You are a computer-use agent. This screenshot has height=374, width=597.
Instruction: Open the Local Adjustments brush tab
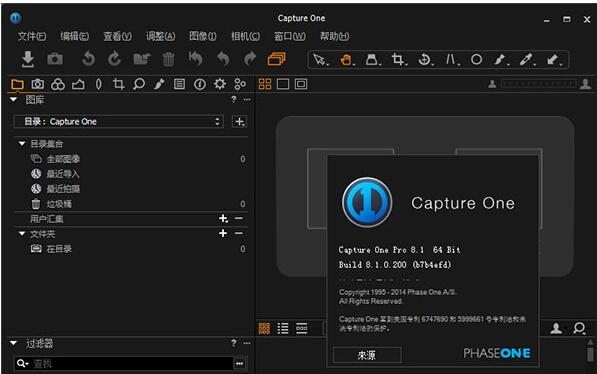pos(159,84)
